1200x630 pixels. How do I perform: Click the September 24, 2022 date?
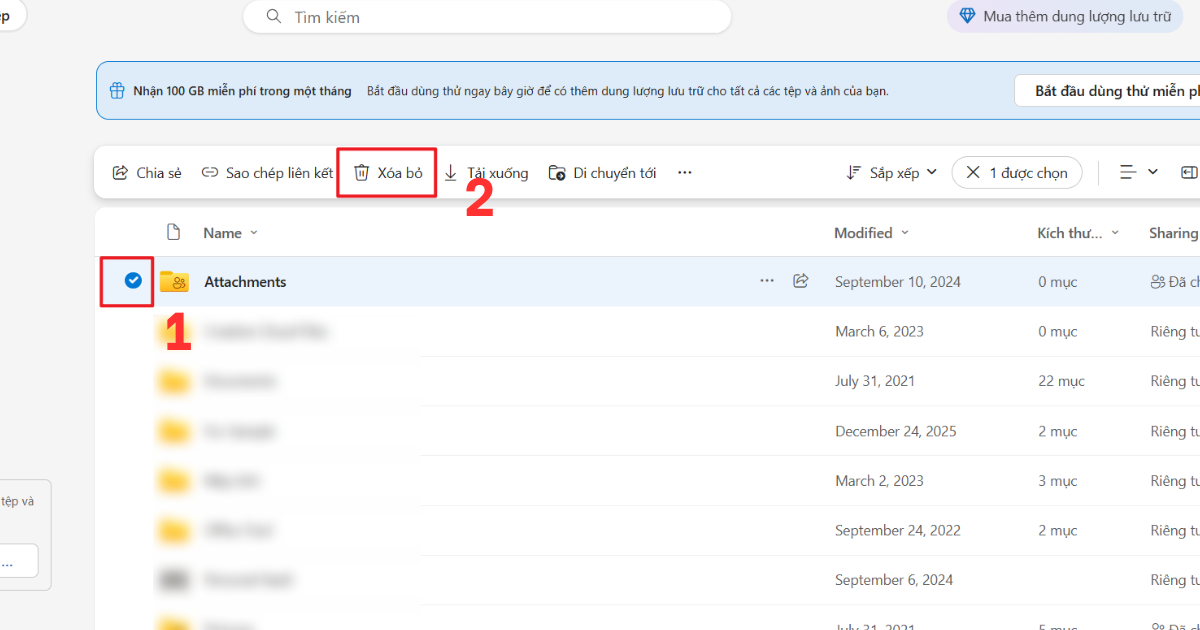(898, 530)
